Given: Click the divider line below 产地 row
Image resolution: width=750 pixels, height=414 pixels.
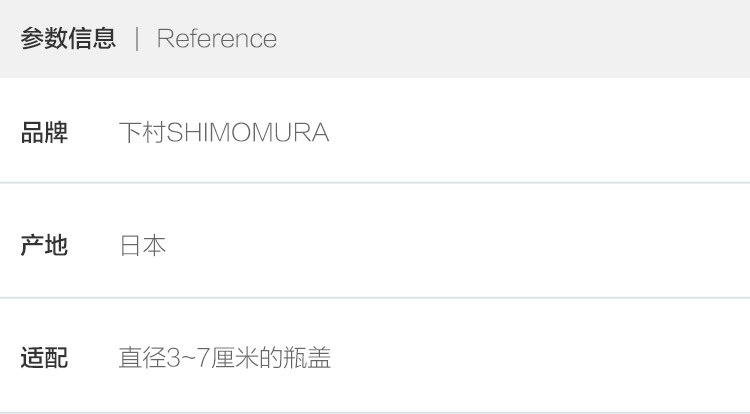Looking at the screenshot, I should coord(375,298).
